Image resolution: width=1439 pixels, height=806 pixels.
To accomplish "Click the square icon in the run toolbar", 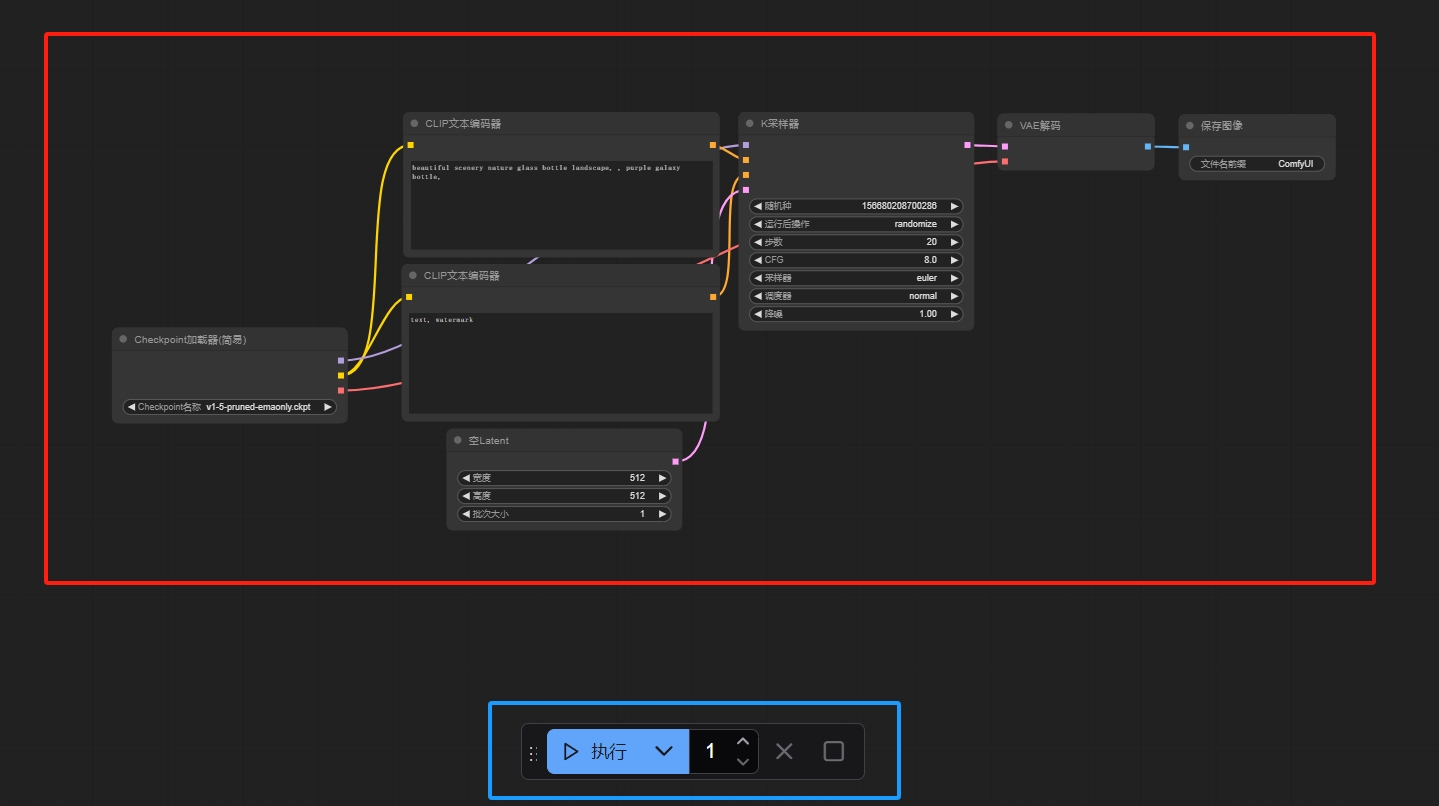I will click(x=833, y=751).
